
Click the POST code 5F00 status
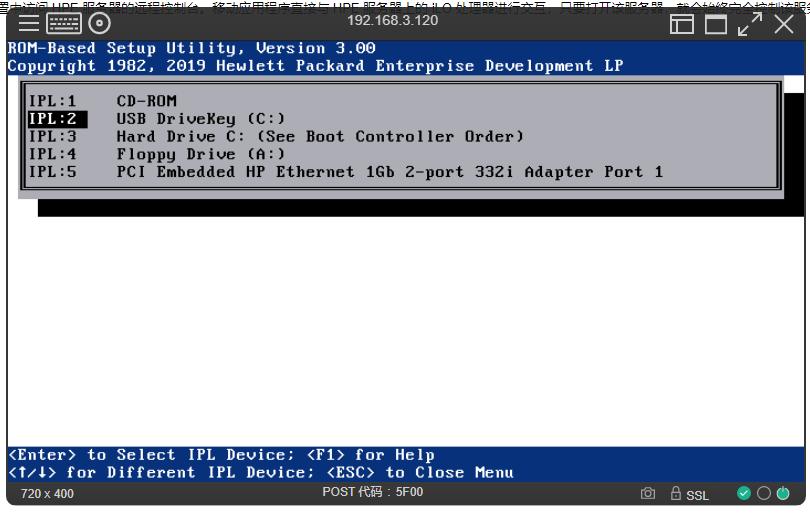click(x=372, y=492)
